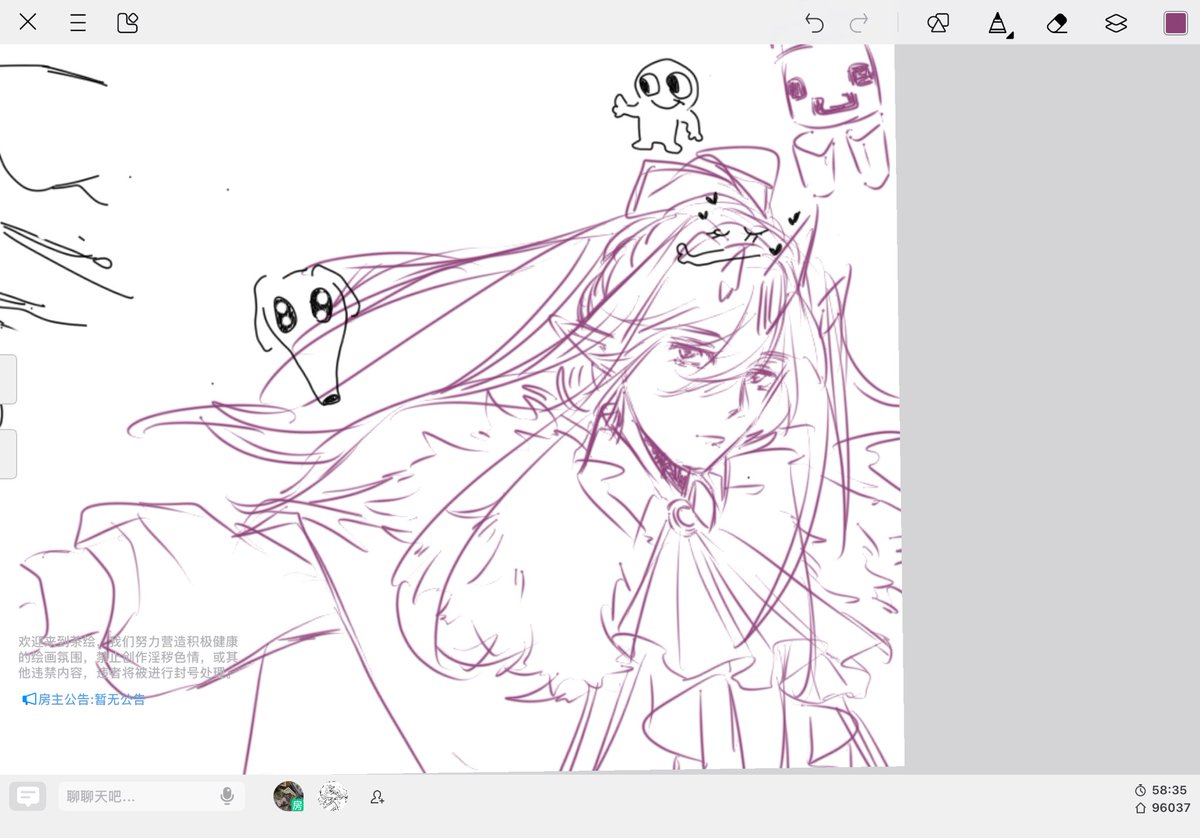Tap the upper left side panel handle
The image size is (1200, 838).
pyautogui.click(x=8, y=379)
